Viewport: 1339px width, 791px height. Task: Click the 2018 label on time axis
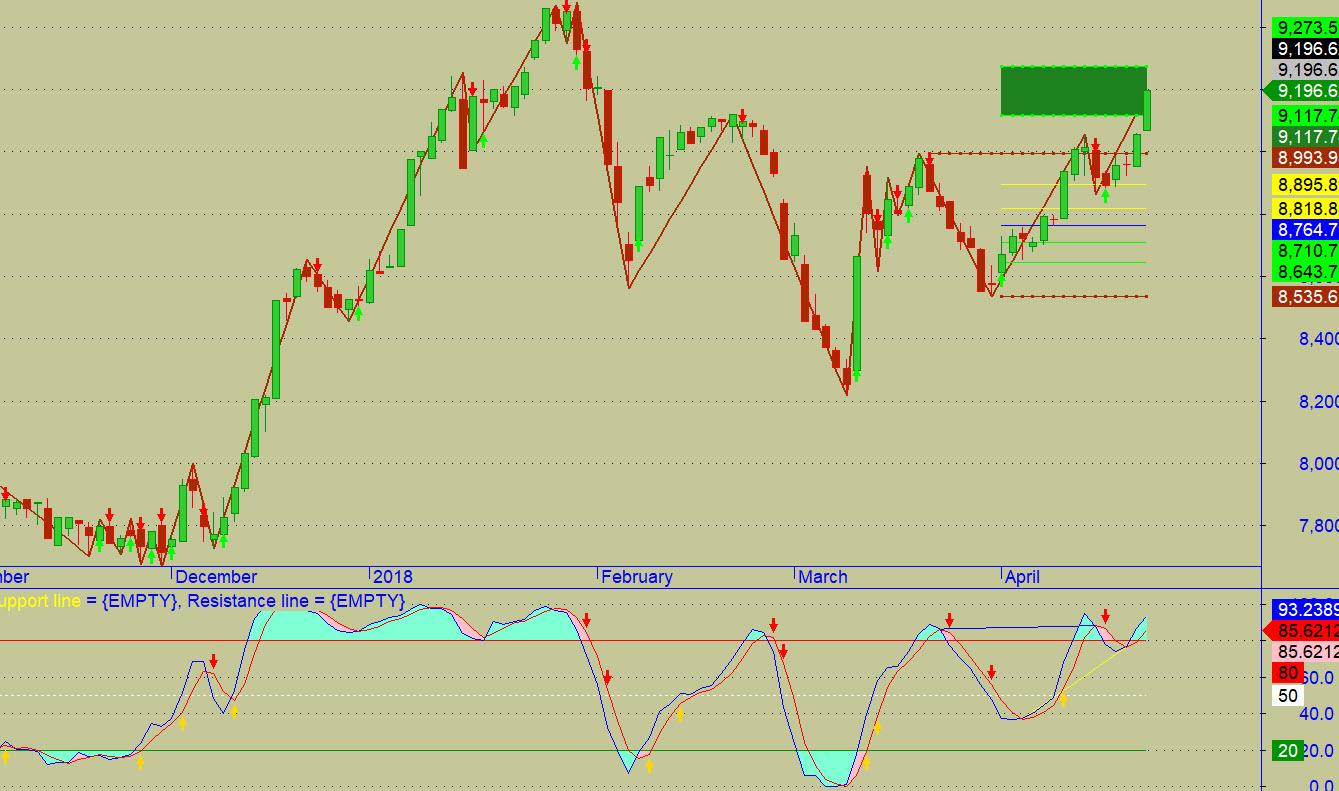[x=392, y=577]
